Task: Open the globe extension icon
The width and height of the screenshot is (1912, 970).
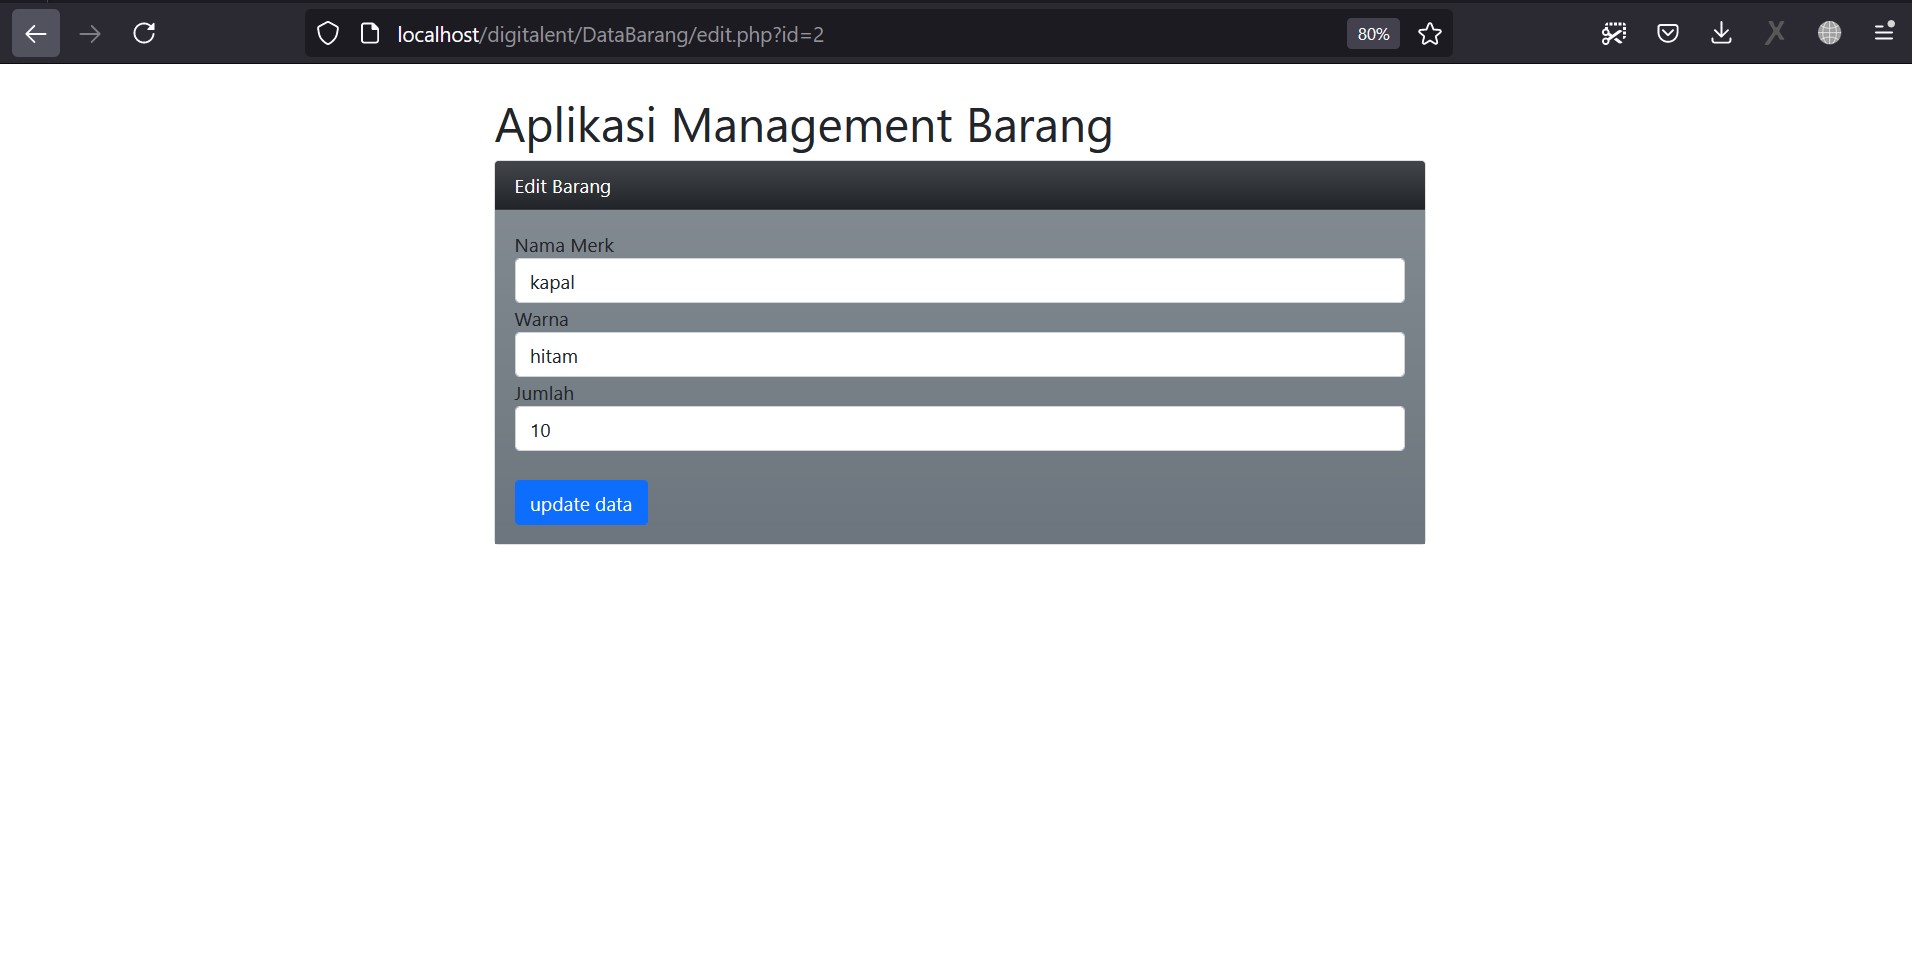Action: click(x=1830, y=34)
